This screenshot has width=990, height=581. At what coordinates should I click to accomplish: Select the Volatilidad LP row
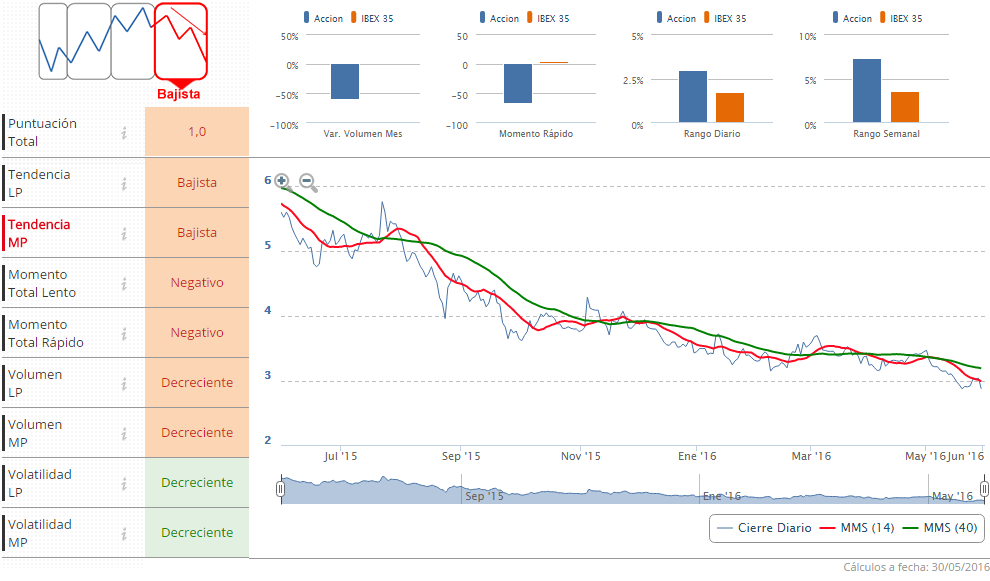click(126, 483)
